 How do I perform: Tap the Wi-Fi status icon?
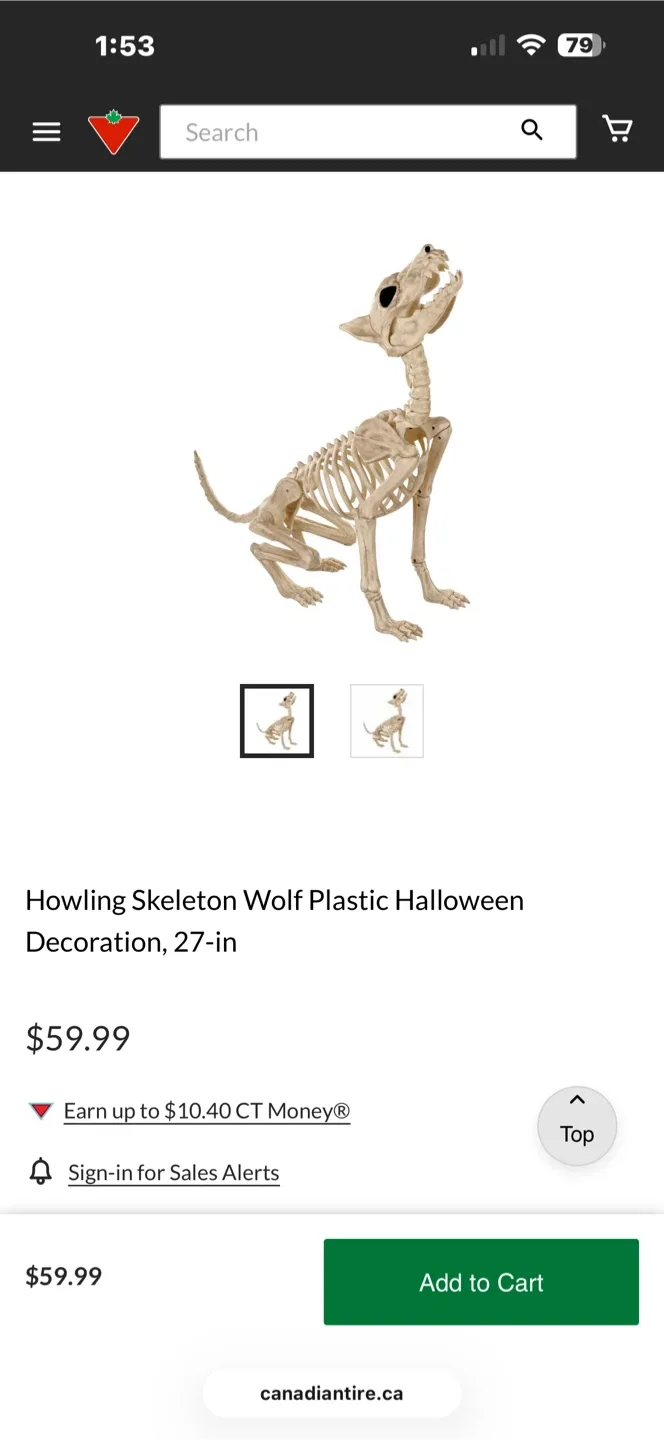(x=531, y=45)
